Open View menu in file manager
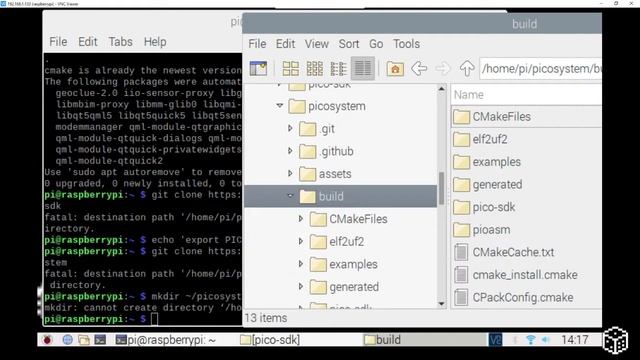Image resolution: width=640 pixels, height=360 pixels. tap(316, 44)
